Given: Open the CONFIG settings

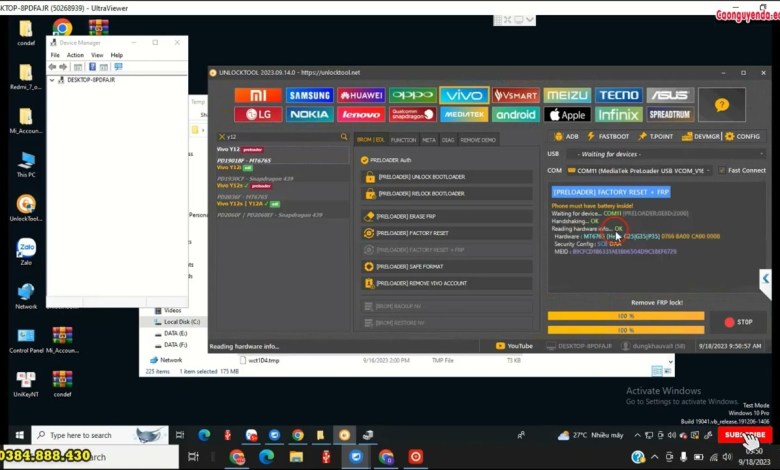Looking at the screenshot, I should coord(742,136).
